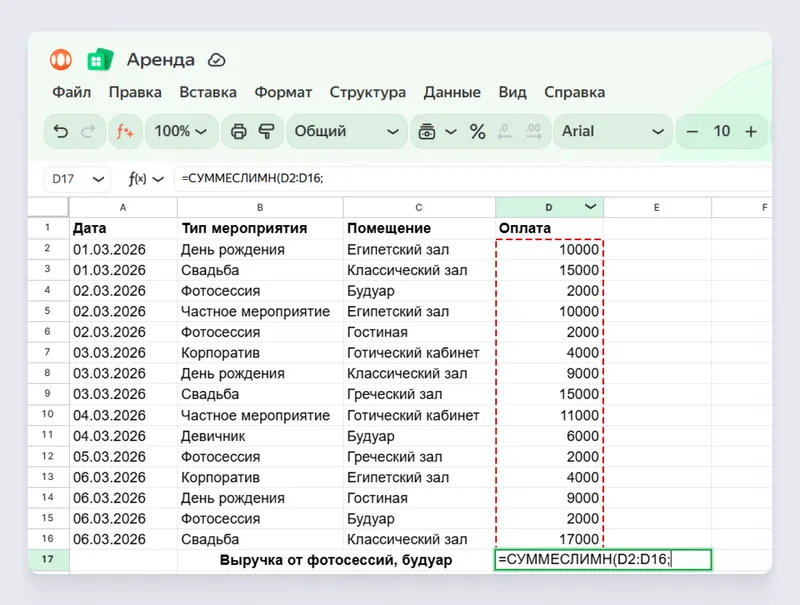
Task: Select column C header
Action: [x=419, y=207]
